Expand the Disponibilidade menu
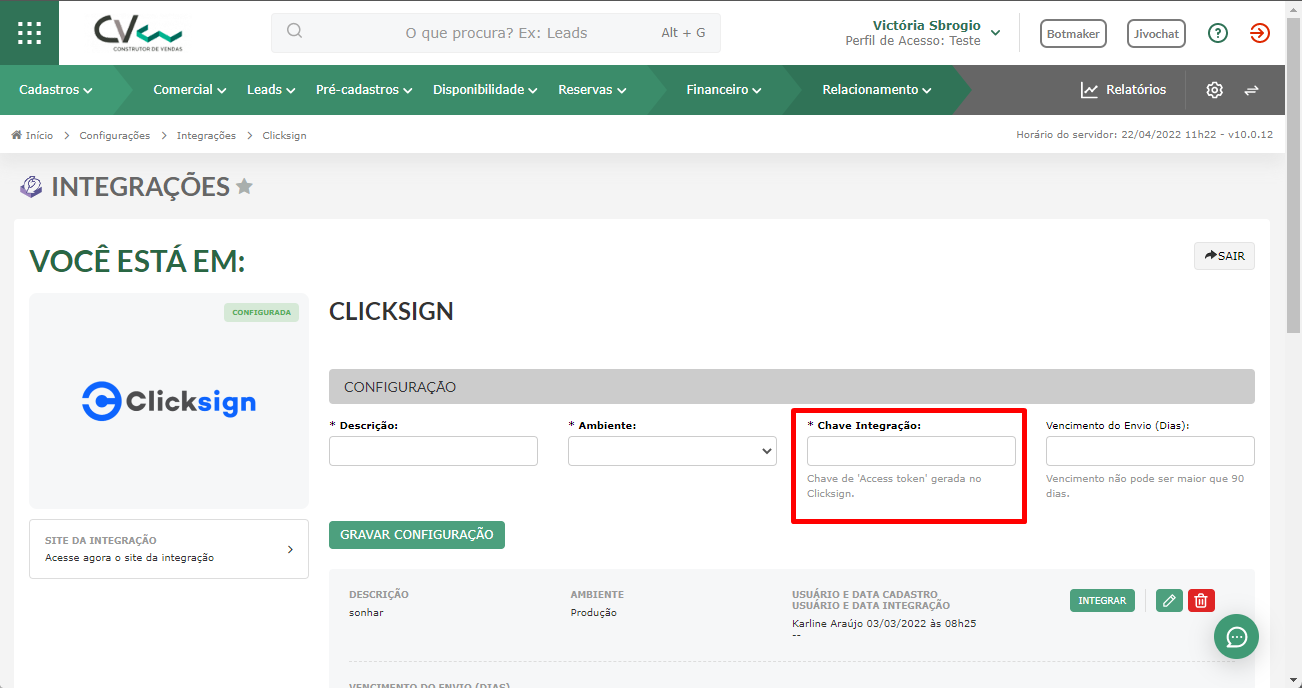Screen dimensions: 1302x688 tap(485, 90)
